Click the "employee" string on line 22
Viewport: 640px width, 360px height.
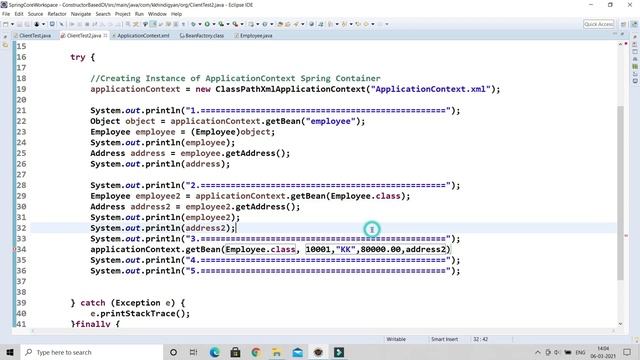click(x=330, y=121)
